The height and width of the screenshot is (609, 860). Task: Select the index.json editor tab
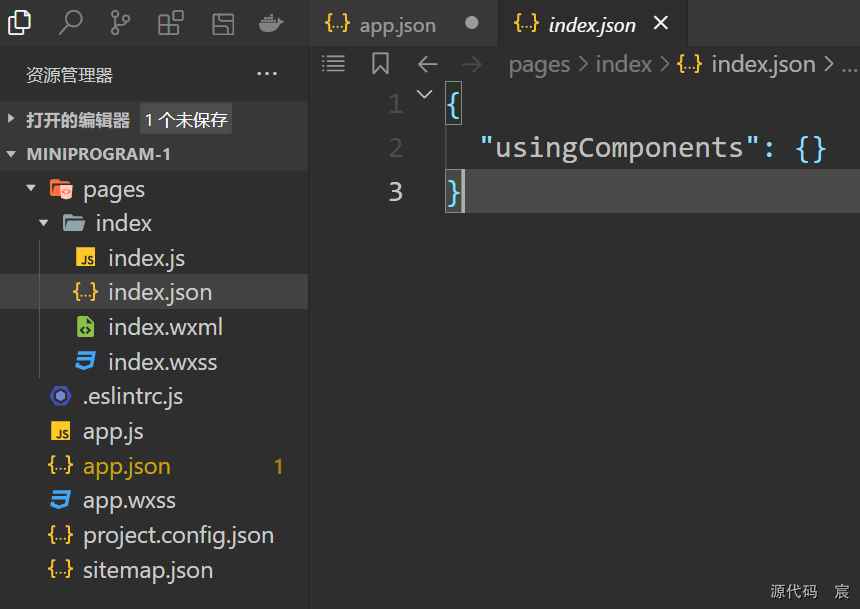pos(592,24)
